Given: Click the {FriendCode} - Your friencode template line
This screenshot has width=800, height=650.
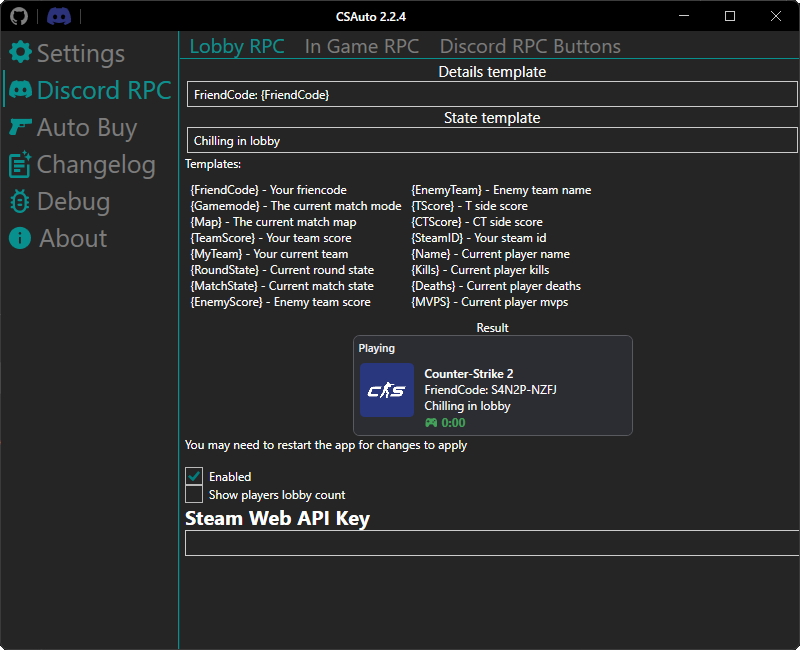Looking at the screenshot, I should tap(268, 190).
